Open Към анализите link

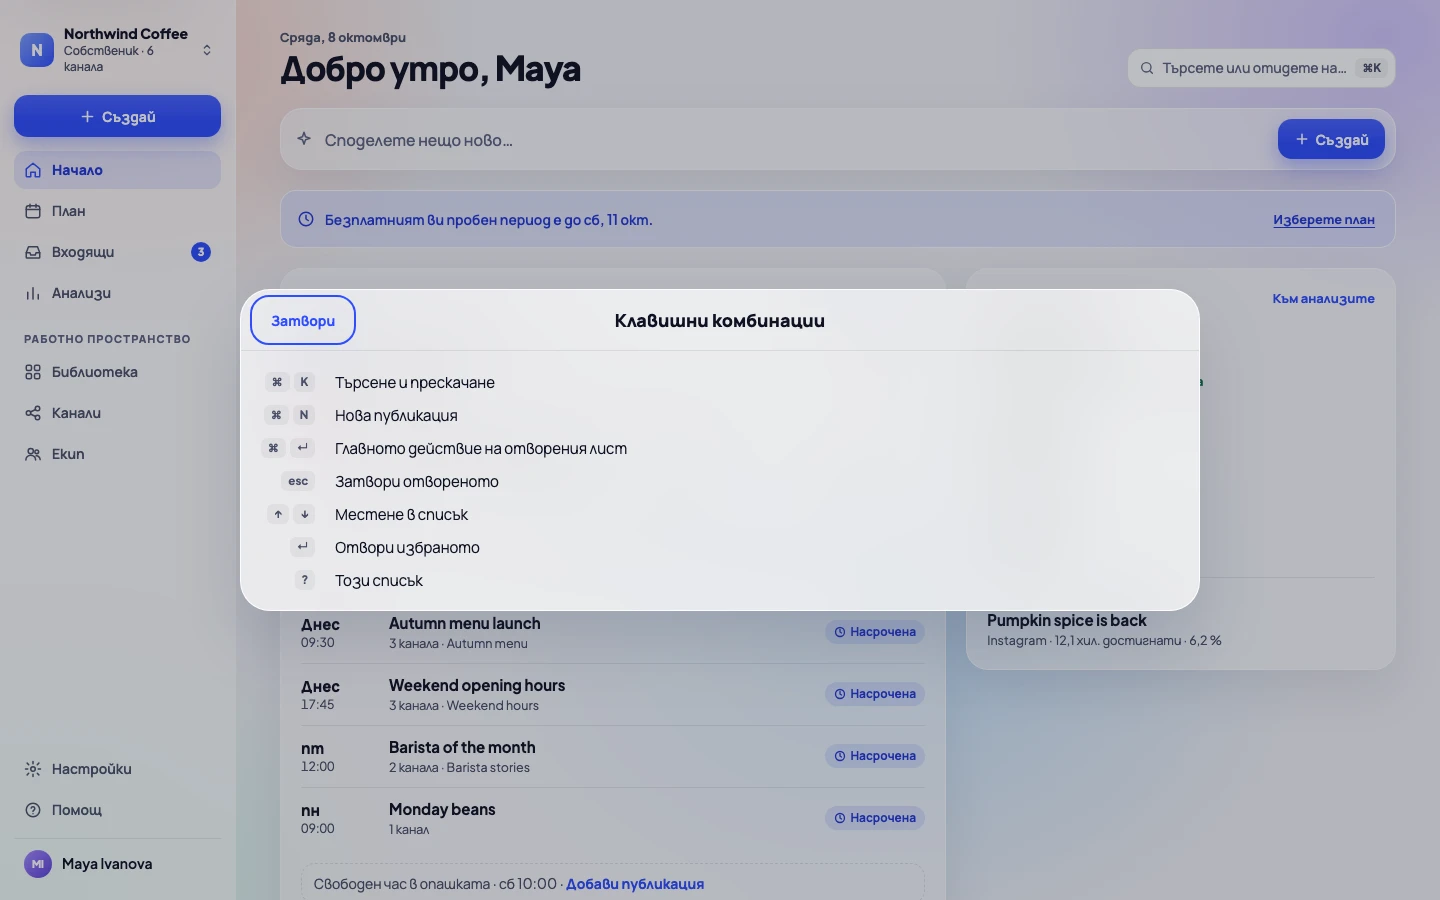tap(1323, 299)
